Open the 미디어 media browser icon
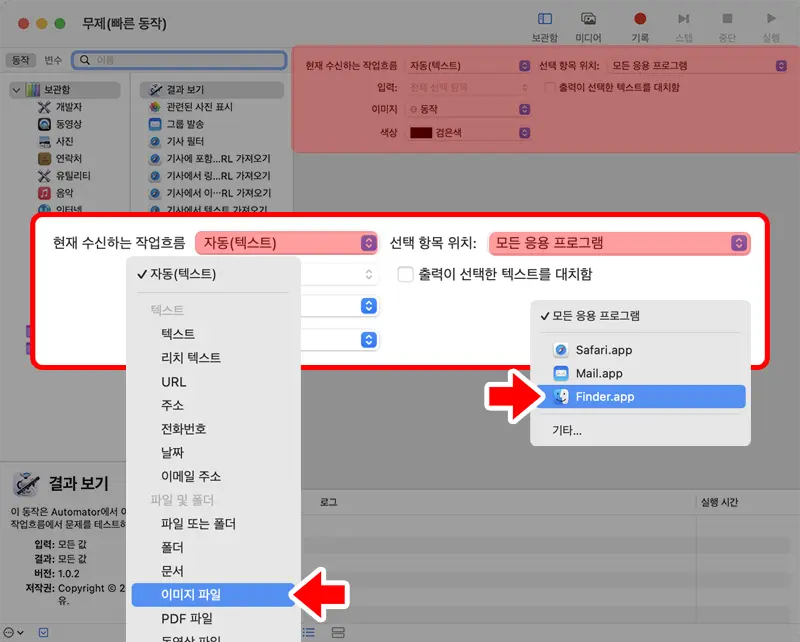This screenshot has width=800, height=642. coord(588,19)
